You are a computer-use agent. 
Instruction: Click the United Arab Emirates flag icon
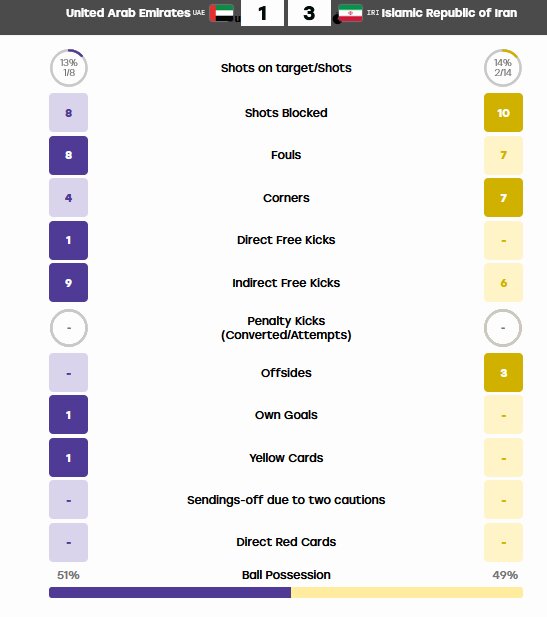point(222,13)
